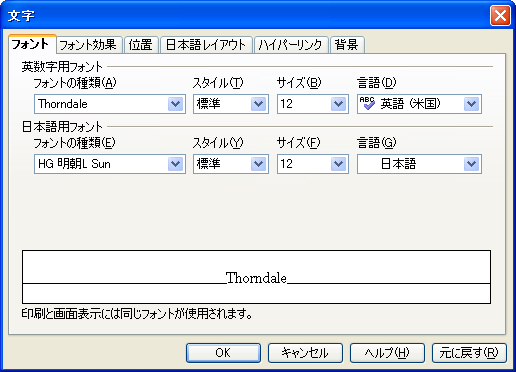Viewport: 516px width, 372px height.
Task: Open Western font サイズ(B) dropdown arrow
Action: 338,104
